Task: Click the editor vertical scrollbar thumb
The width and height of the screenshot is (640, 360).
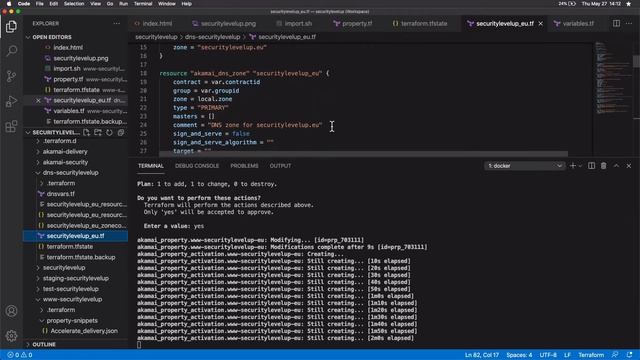Action: 636,61
